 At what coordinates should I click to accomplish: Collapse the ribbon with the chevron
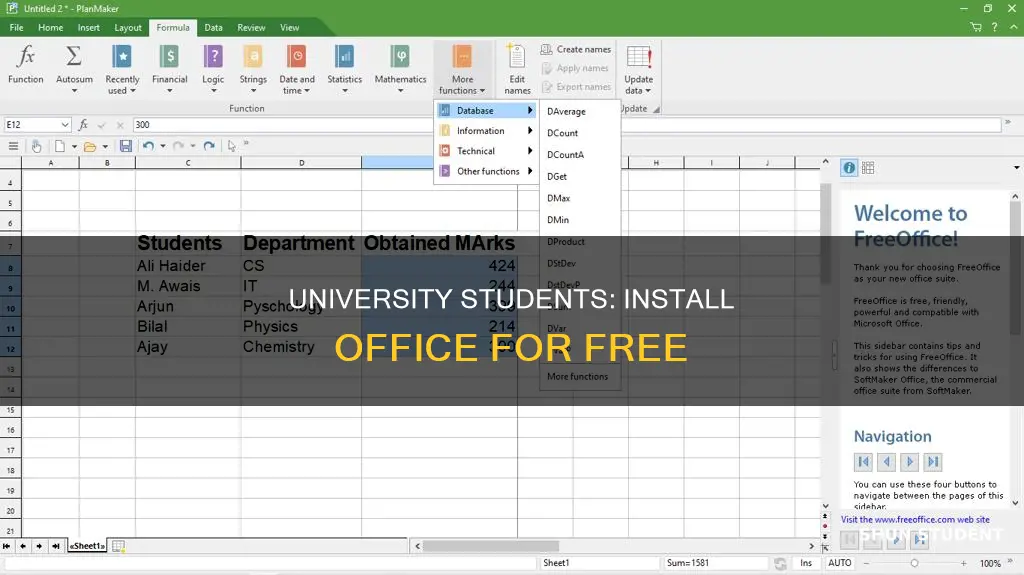(x=1014, y=27)
